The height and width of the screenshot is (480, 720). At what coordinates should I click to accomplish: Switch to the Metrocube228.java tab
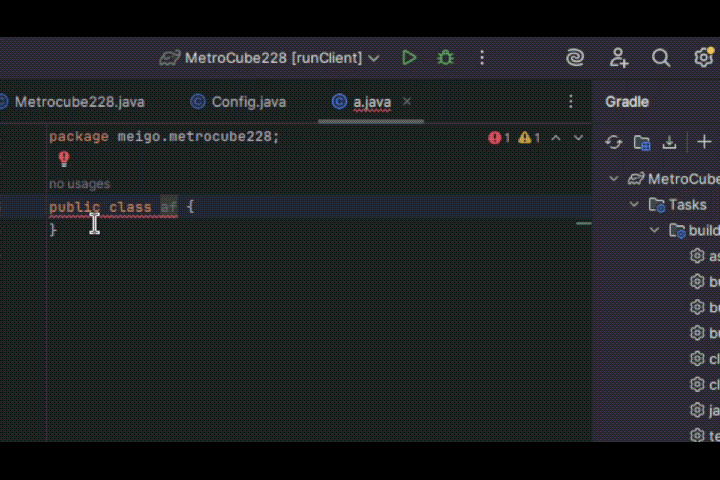tap(70, 102)
